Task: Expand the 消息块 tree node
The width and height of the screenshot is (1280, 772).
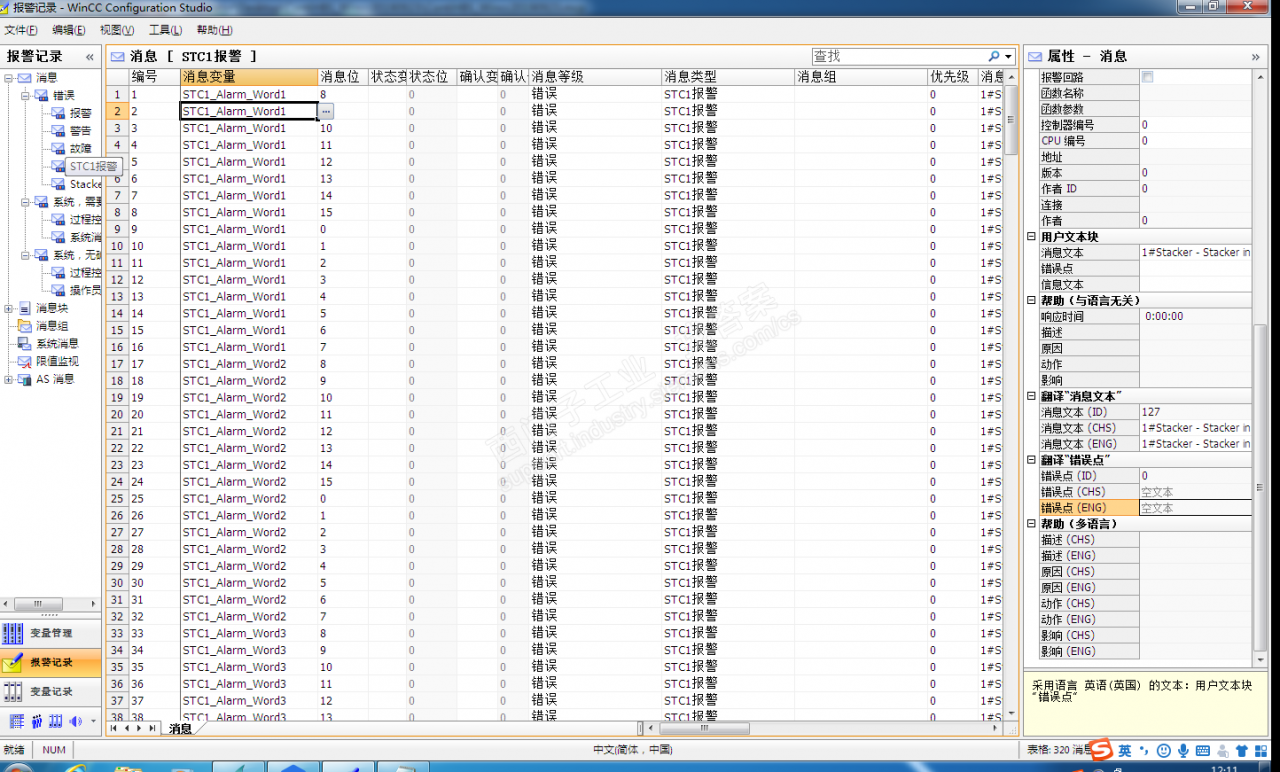Action: point(9,309)
